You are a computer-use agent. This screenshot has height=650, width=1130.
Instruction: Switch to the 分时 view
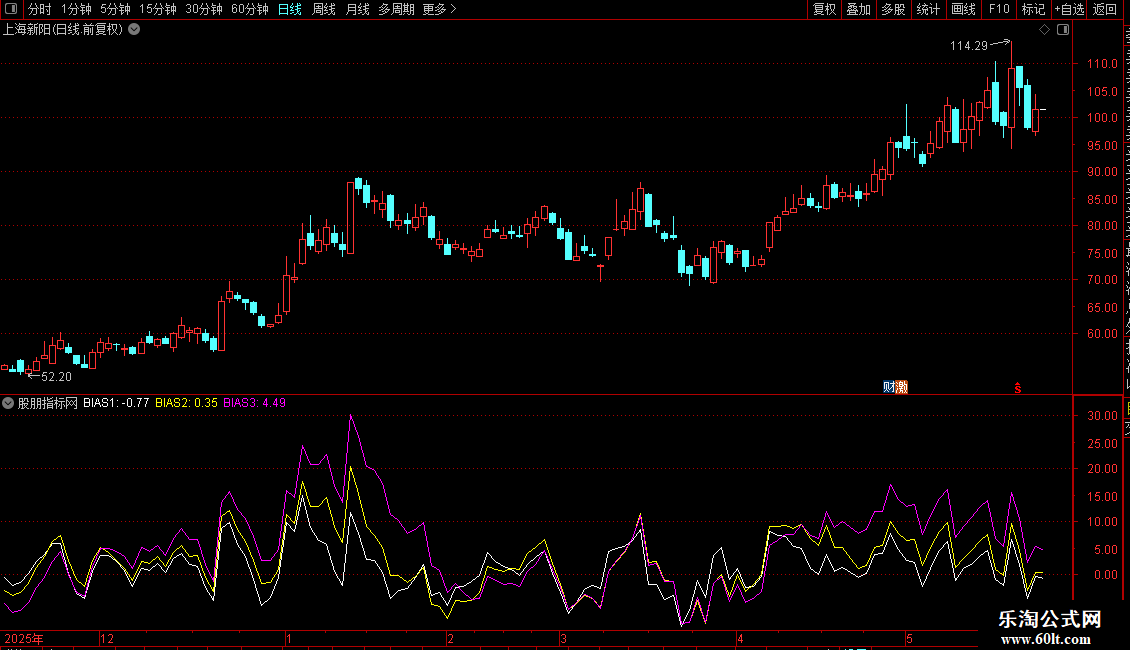click(x=40, y=9)
